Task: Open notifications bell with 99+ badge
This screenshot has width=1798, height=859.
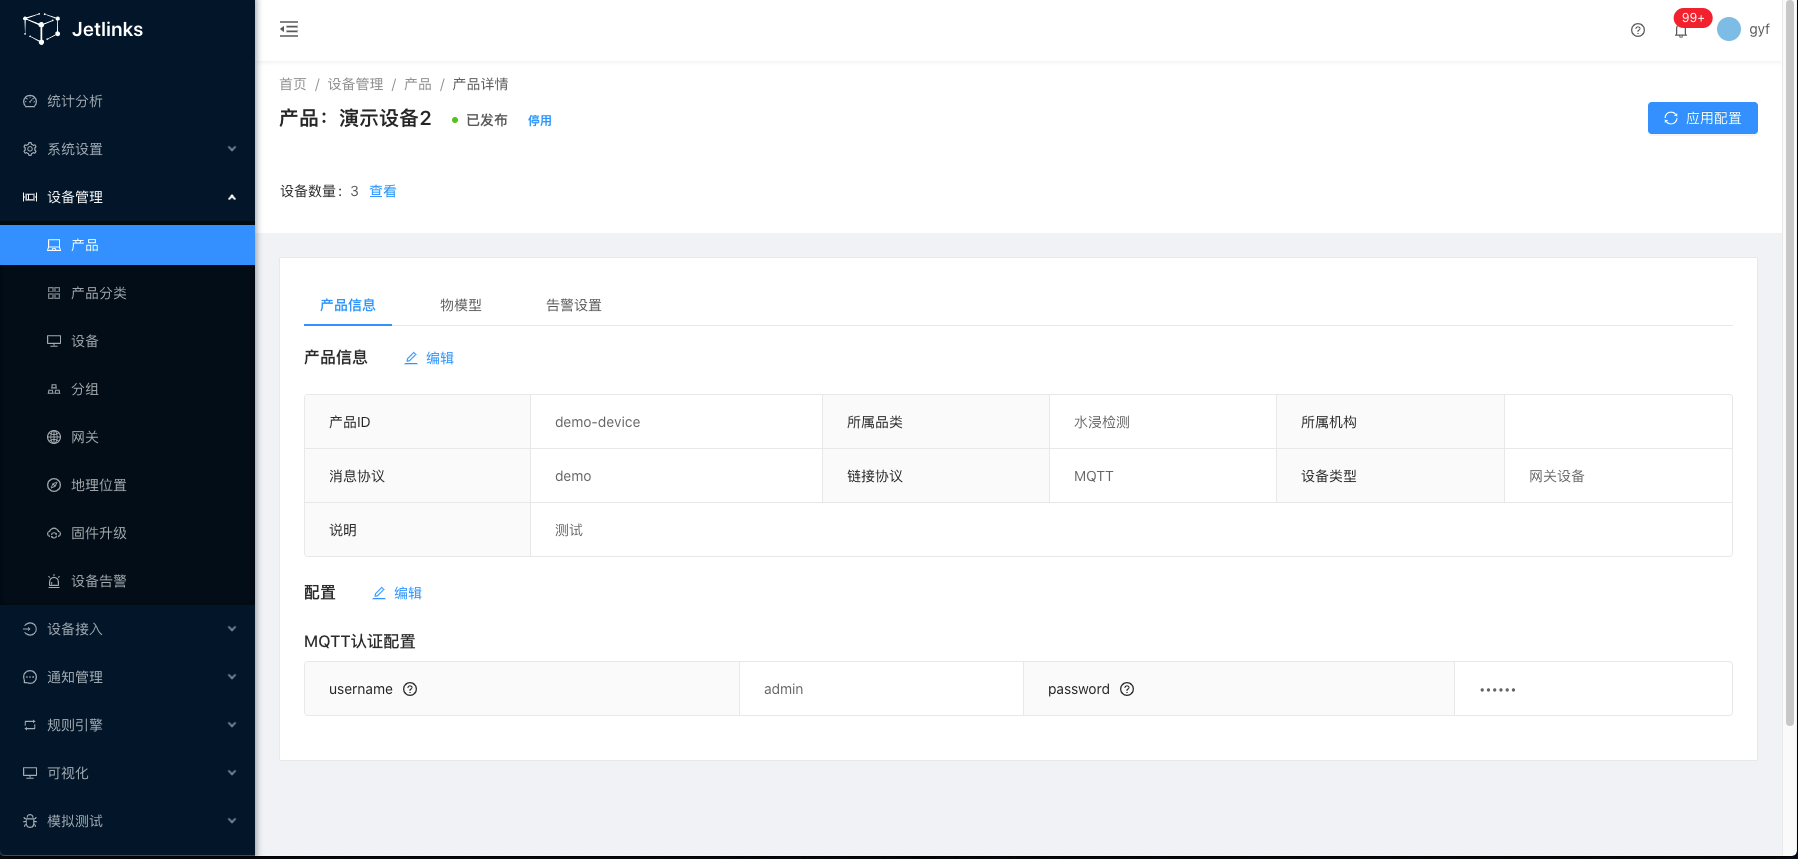Action: pos(1681,31)
